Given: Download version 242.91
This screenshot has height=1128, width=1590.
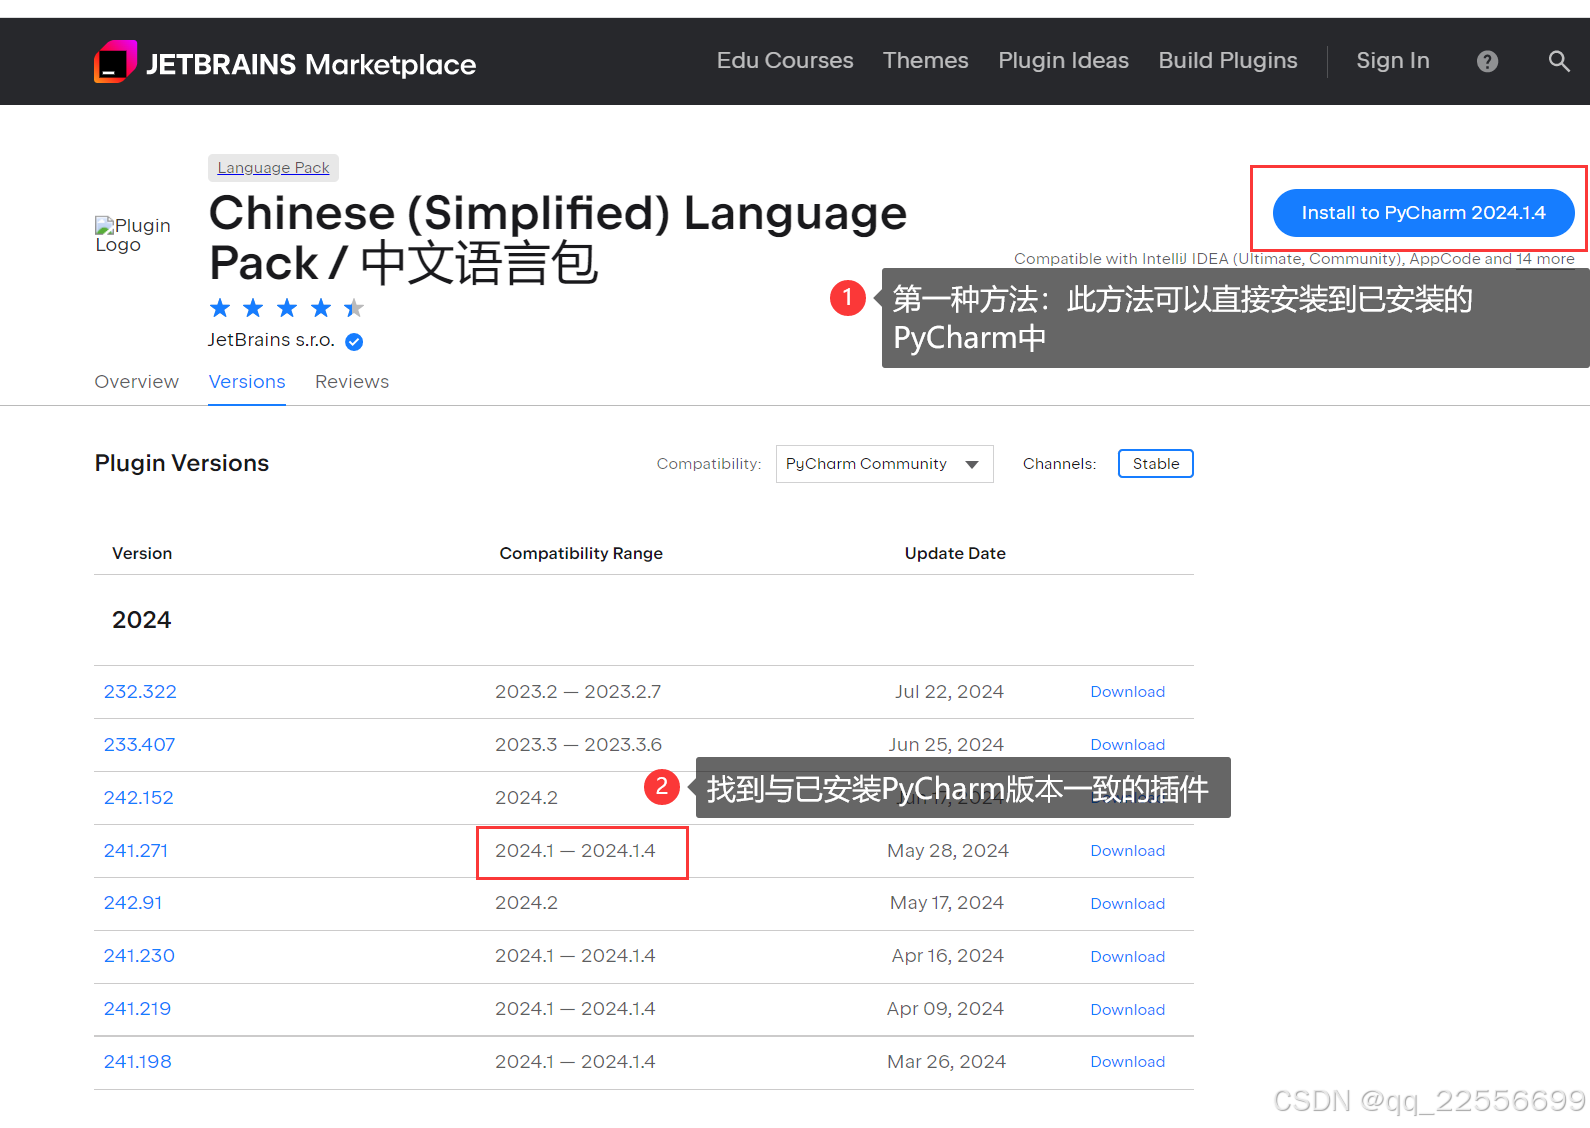Looking at the screenshot, I should pyautogui.click(x=1127, y=904).
